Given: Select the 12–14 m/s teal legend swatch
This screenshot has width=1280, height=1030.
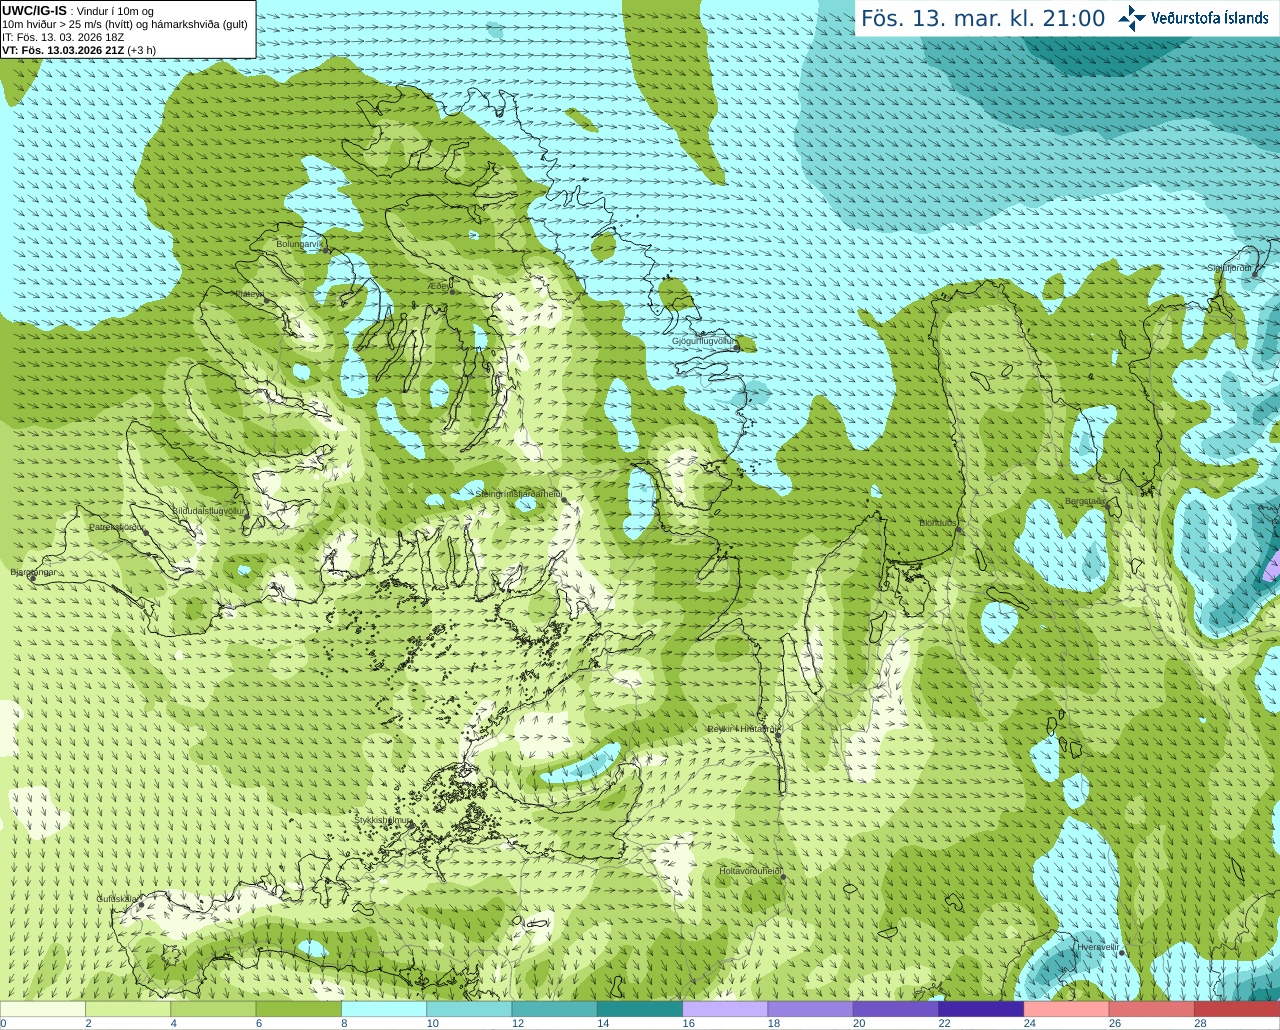Looking at the screenshot, I should [555, 1009].
